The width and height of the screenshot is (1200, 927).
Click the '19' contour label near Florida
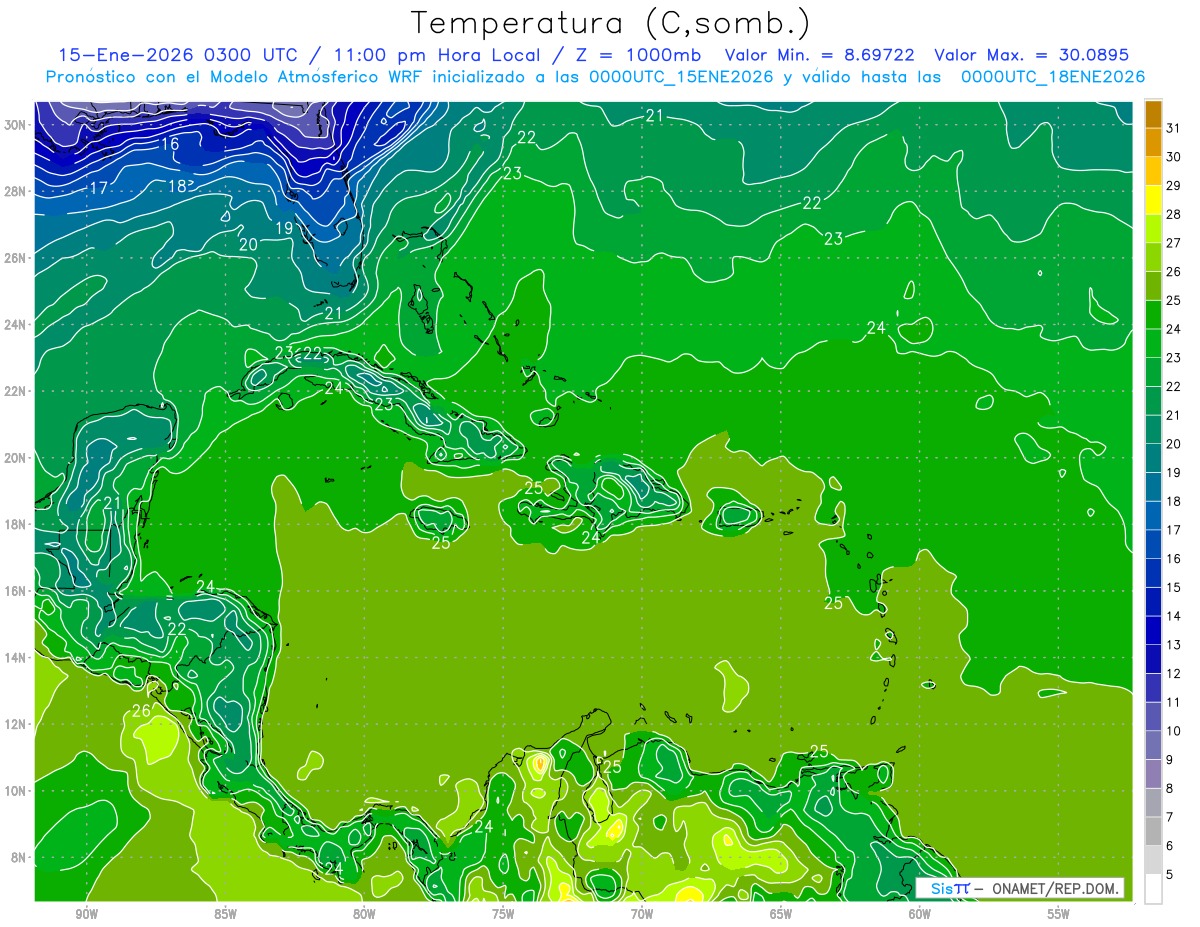284,228
